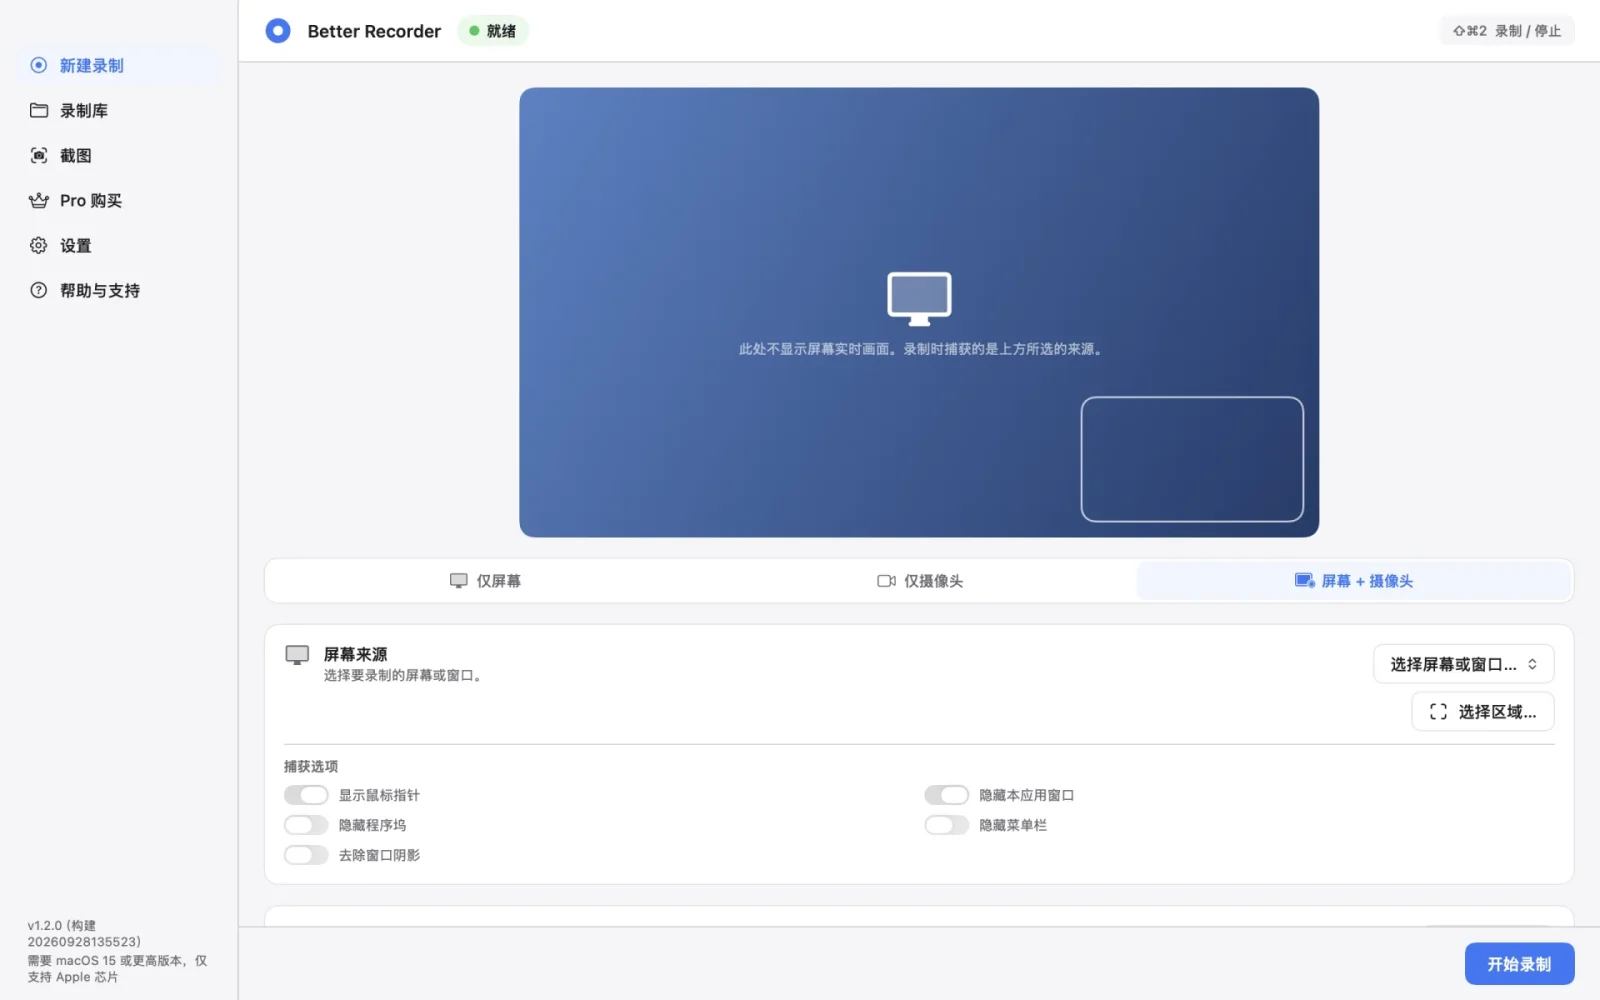Open 新建录制 in the sidebar

(x=119, y=65)
